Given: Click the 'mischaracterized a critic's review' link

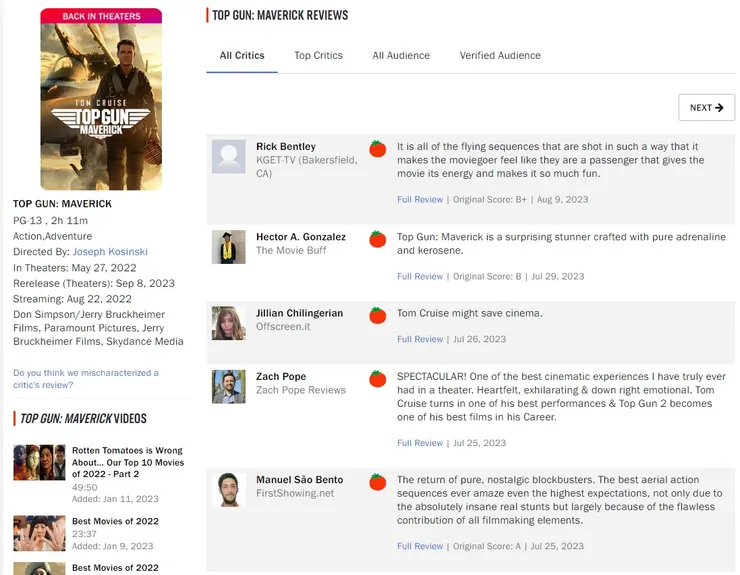Looking at the screenshot, I should click(86, 379).
